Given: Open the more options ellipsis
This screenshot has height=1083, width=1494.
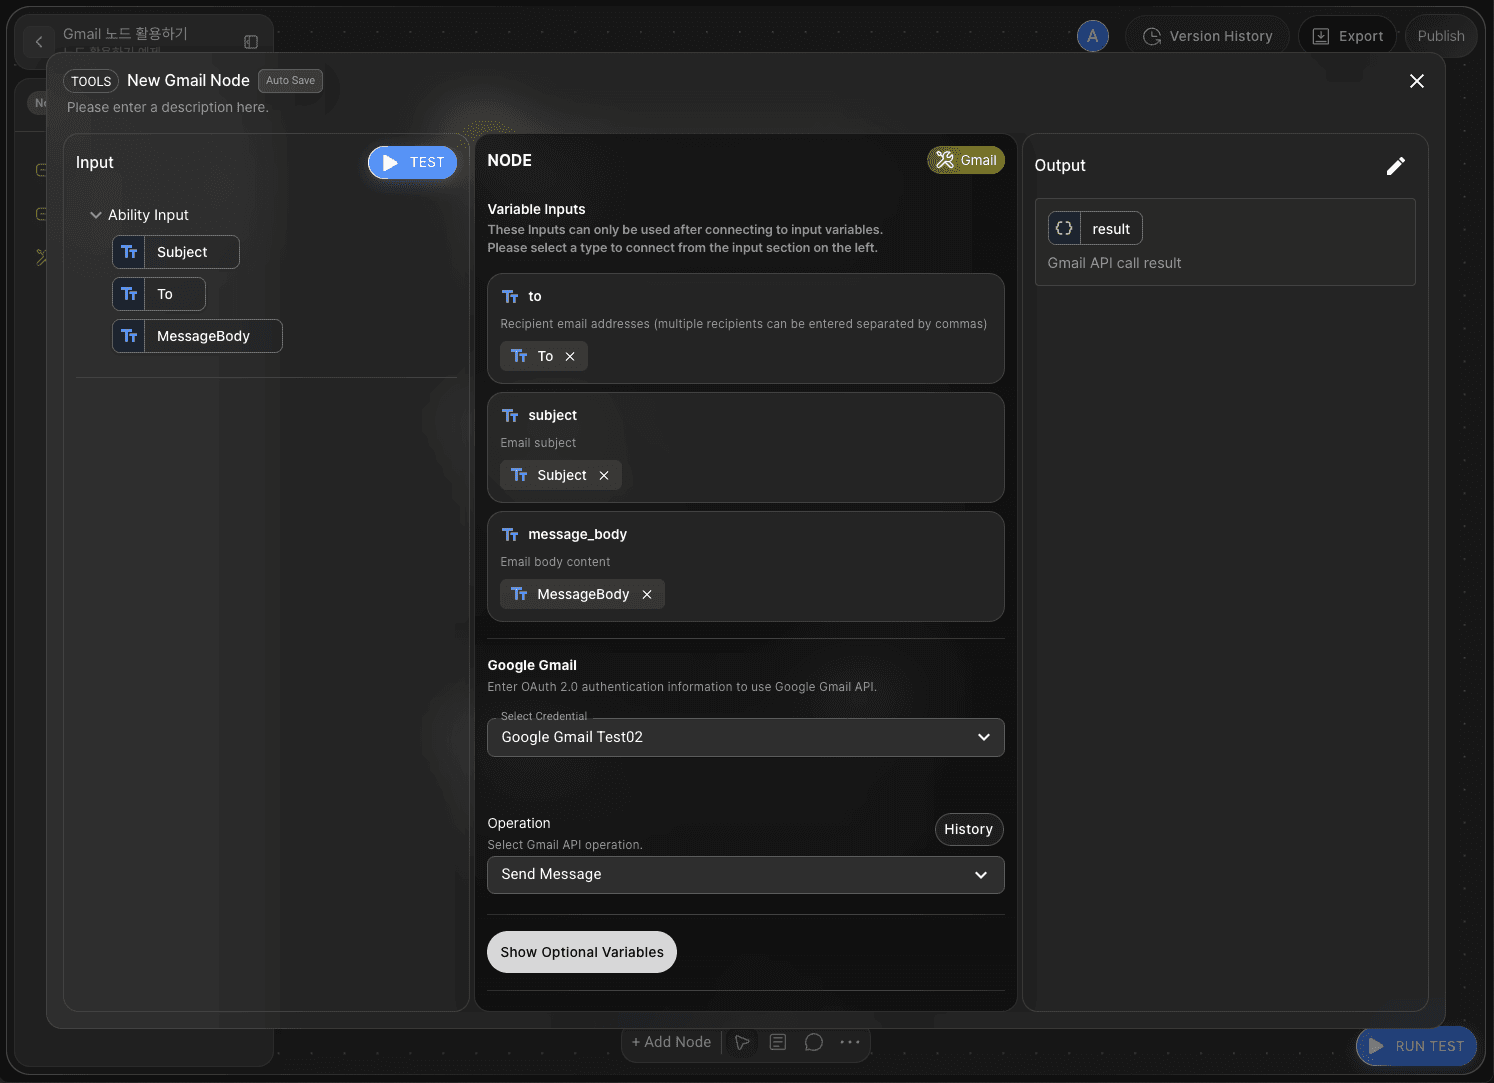Looking at the screenshot, I should tap(850, 1042).
